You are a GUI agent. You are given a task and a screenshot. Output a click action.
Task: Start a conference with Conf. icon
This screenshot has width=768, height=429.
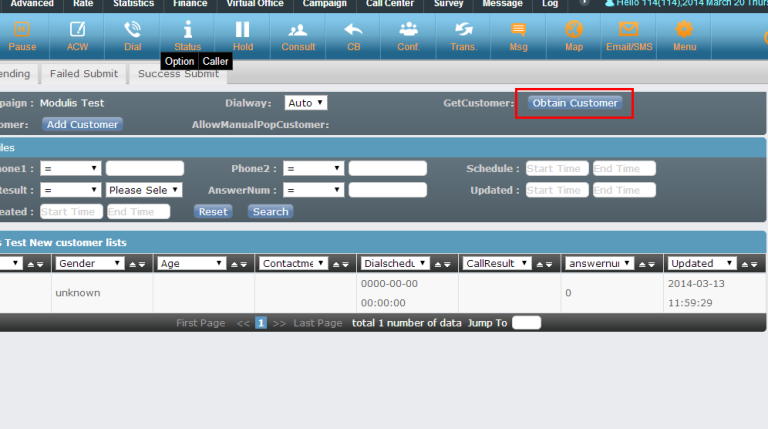408,30
